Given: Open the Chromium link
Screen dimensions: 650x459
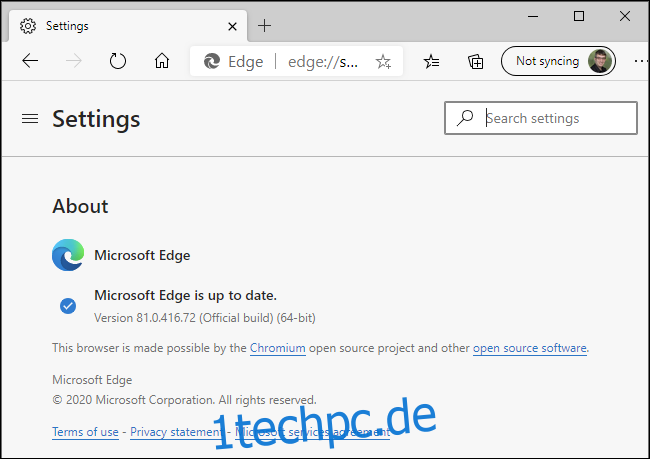Looking at the screenshot, I should [x=278, y=348].
